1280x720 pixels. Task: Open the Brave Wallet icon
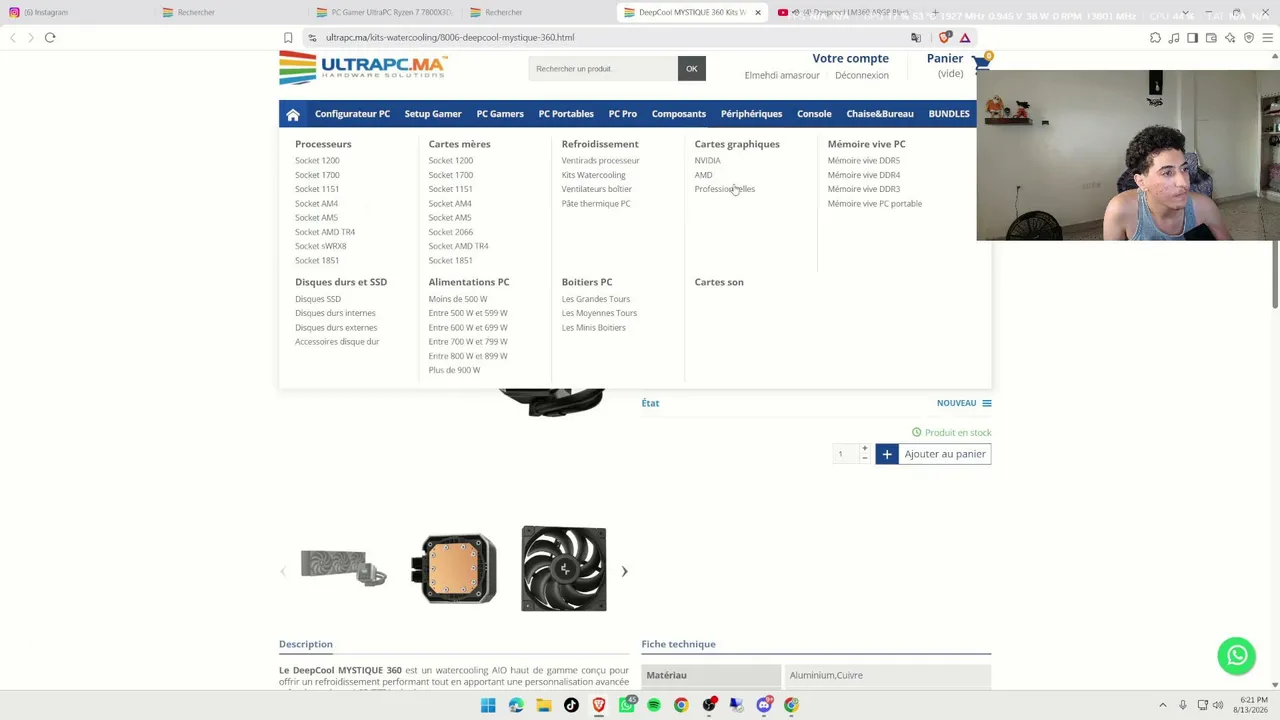tap(1211, 38)
